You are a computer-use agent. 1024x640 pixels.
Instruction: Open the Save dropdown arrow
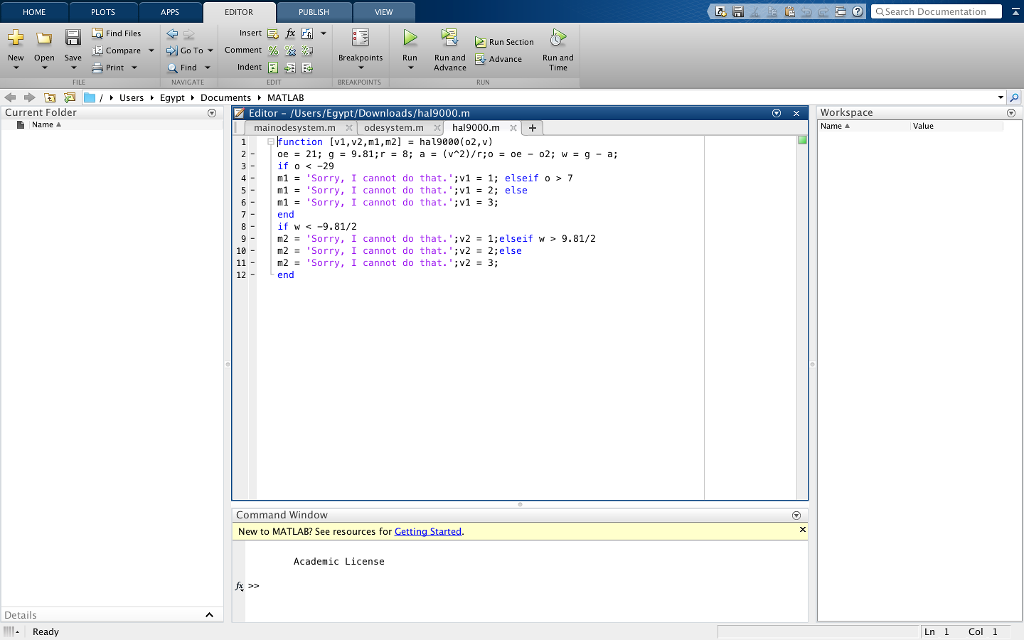pyautogui.click(x=72, y=67)
